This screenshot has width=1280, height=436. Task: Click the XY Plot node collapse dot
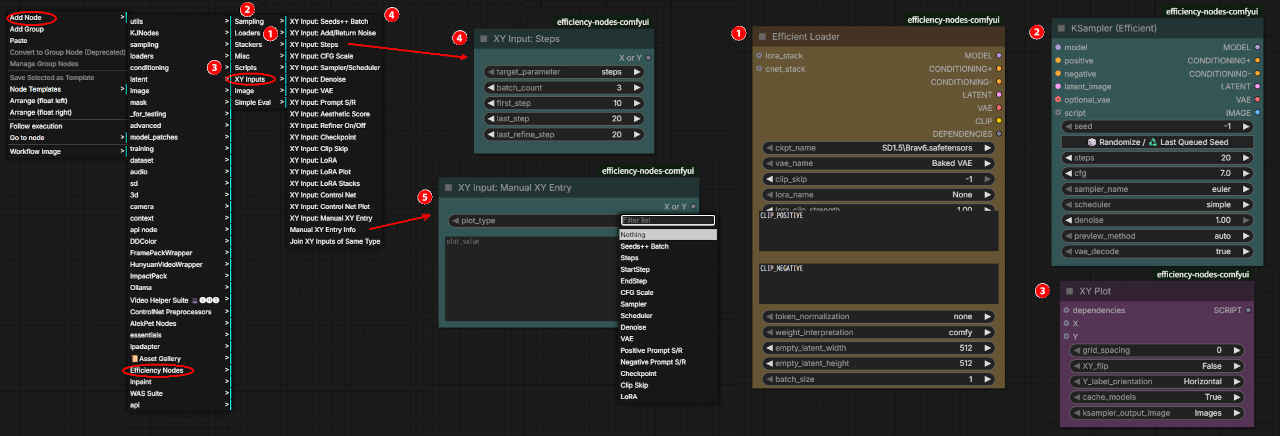coord(1069,291)
